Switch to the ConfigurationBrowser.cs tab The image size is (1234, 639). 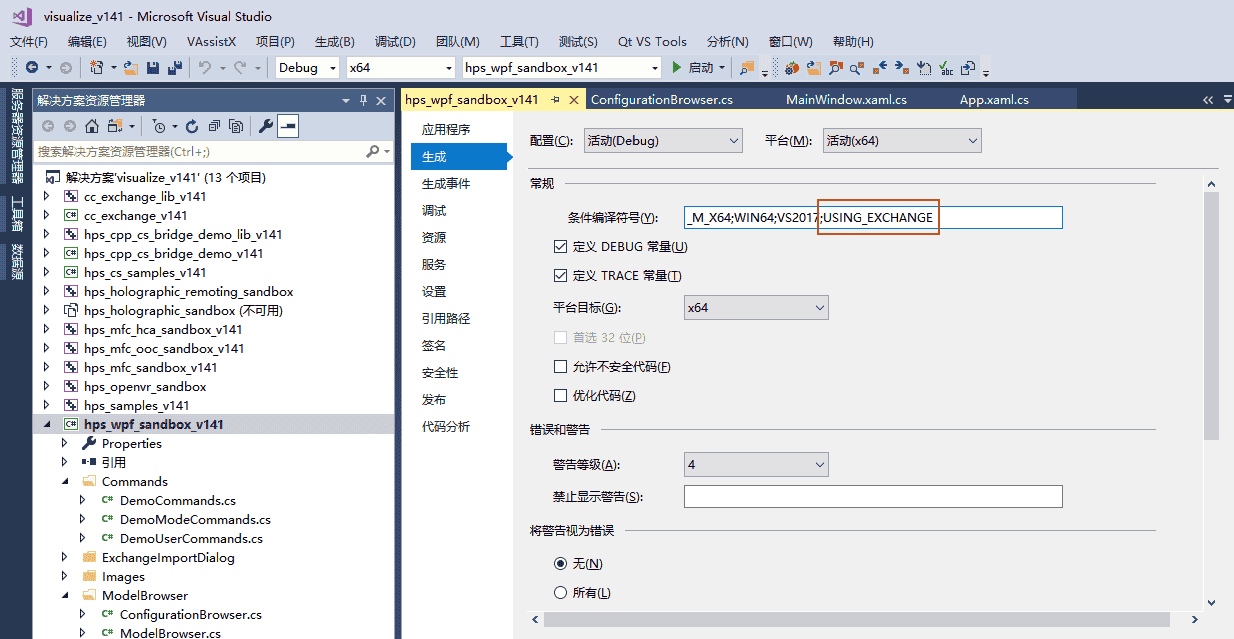click(x=662, y=100)
